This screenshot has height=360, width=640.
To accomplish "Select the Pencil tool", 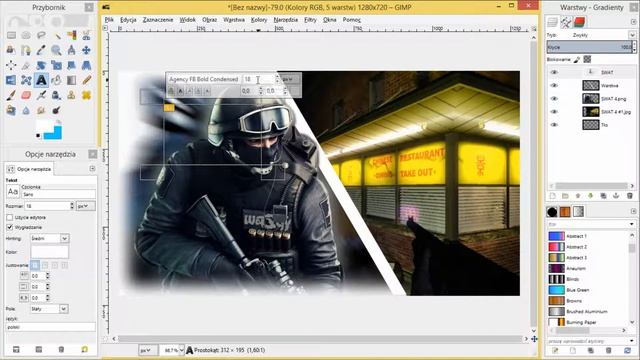I will [86, 80].
